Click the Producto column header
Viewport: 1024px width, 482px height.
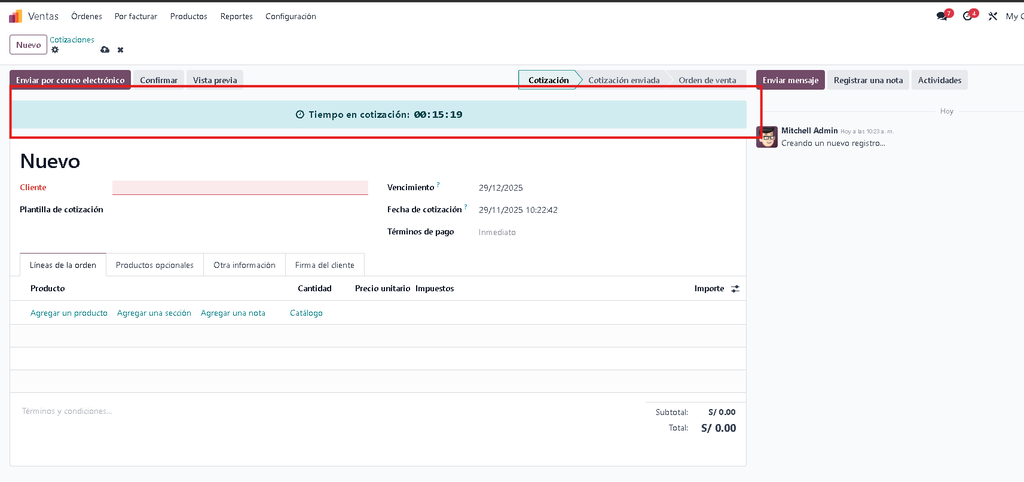(x=48, y=288)
